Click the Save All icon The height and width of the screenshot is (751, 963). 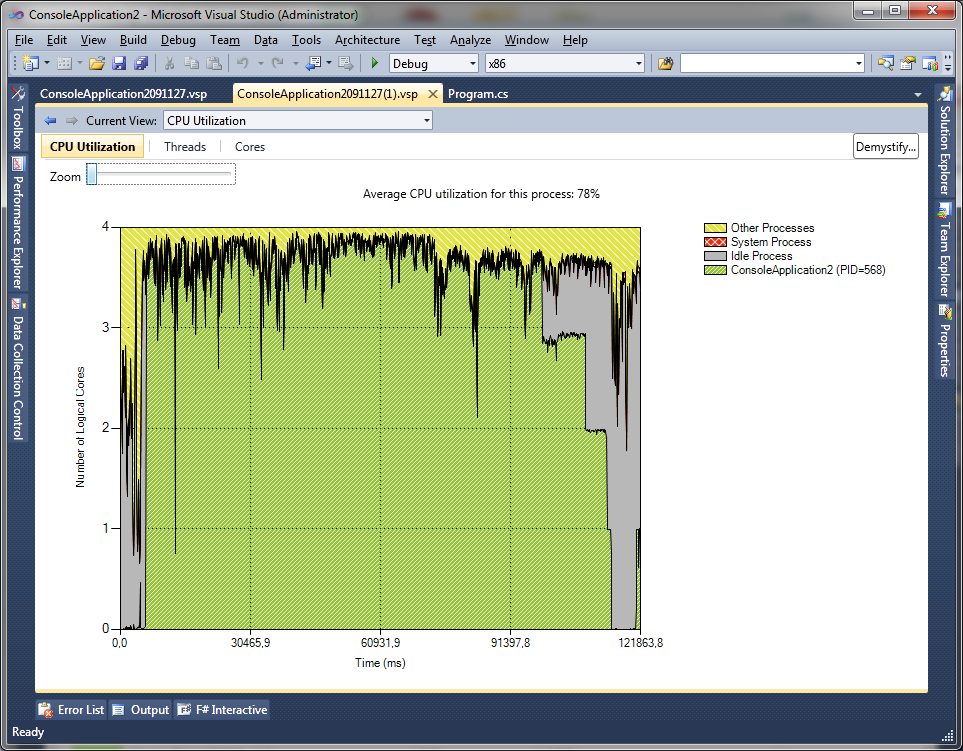click(141, 63)
